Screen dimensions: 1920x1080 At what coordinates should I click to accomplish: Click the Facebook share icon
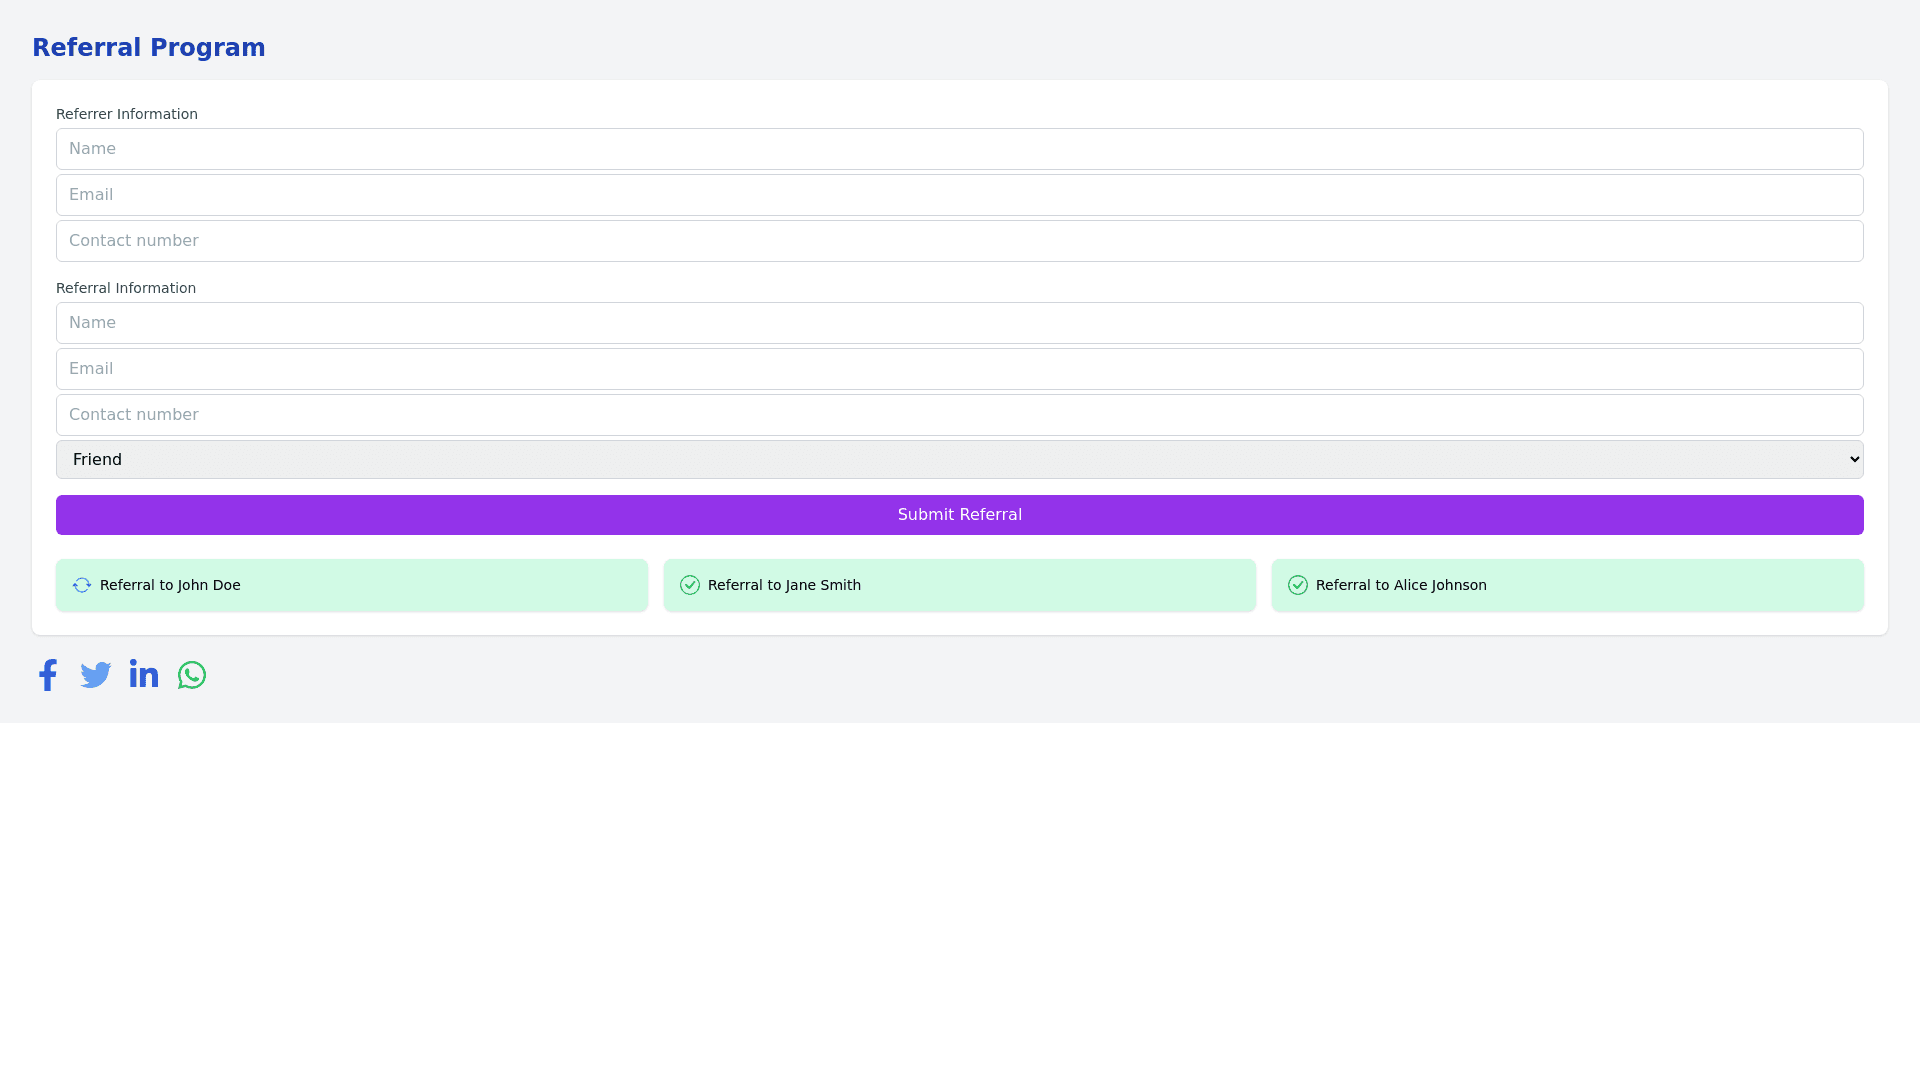click(48, 675)
